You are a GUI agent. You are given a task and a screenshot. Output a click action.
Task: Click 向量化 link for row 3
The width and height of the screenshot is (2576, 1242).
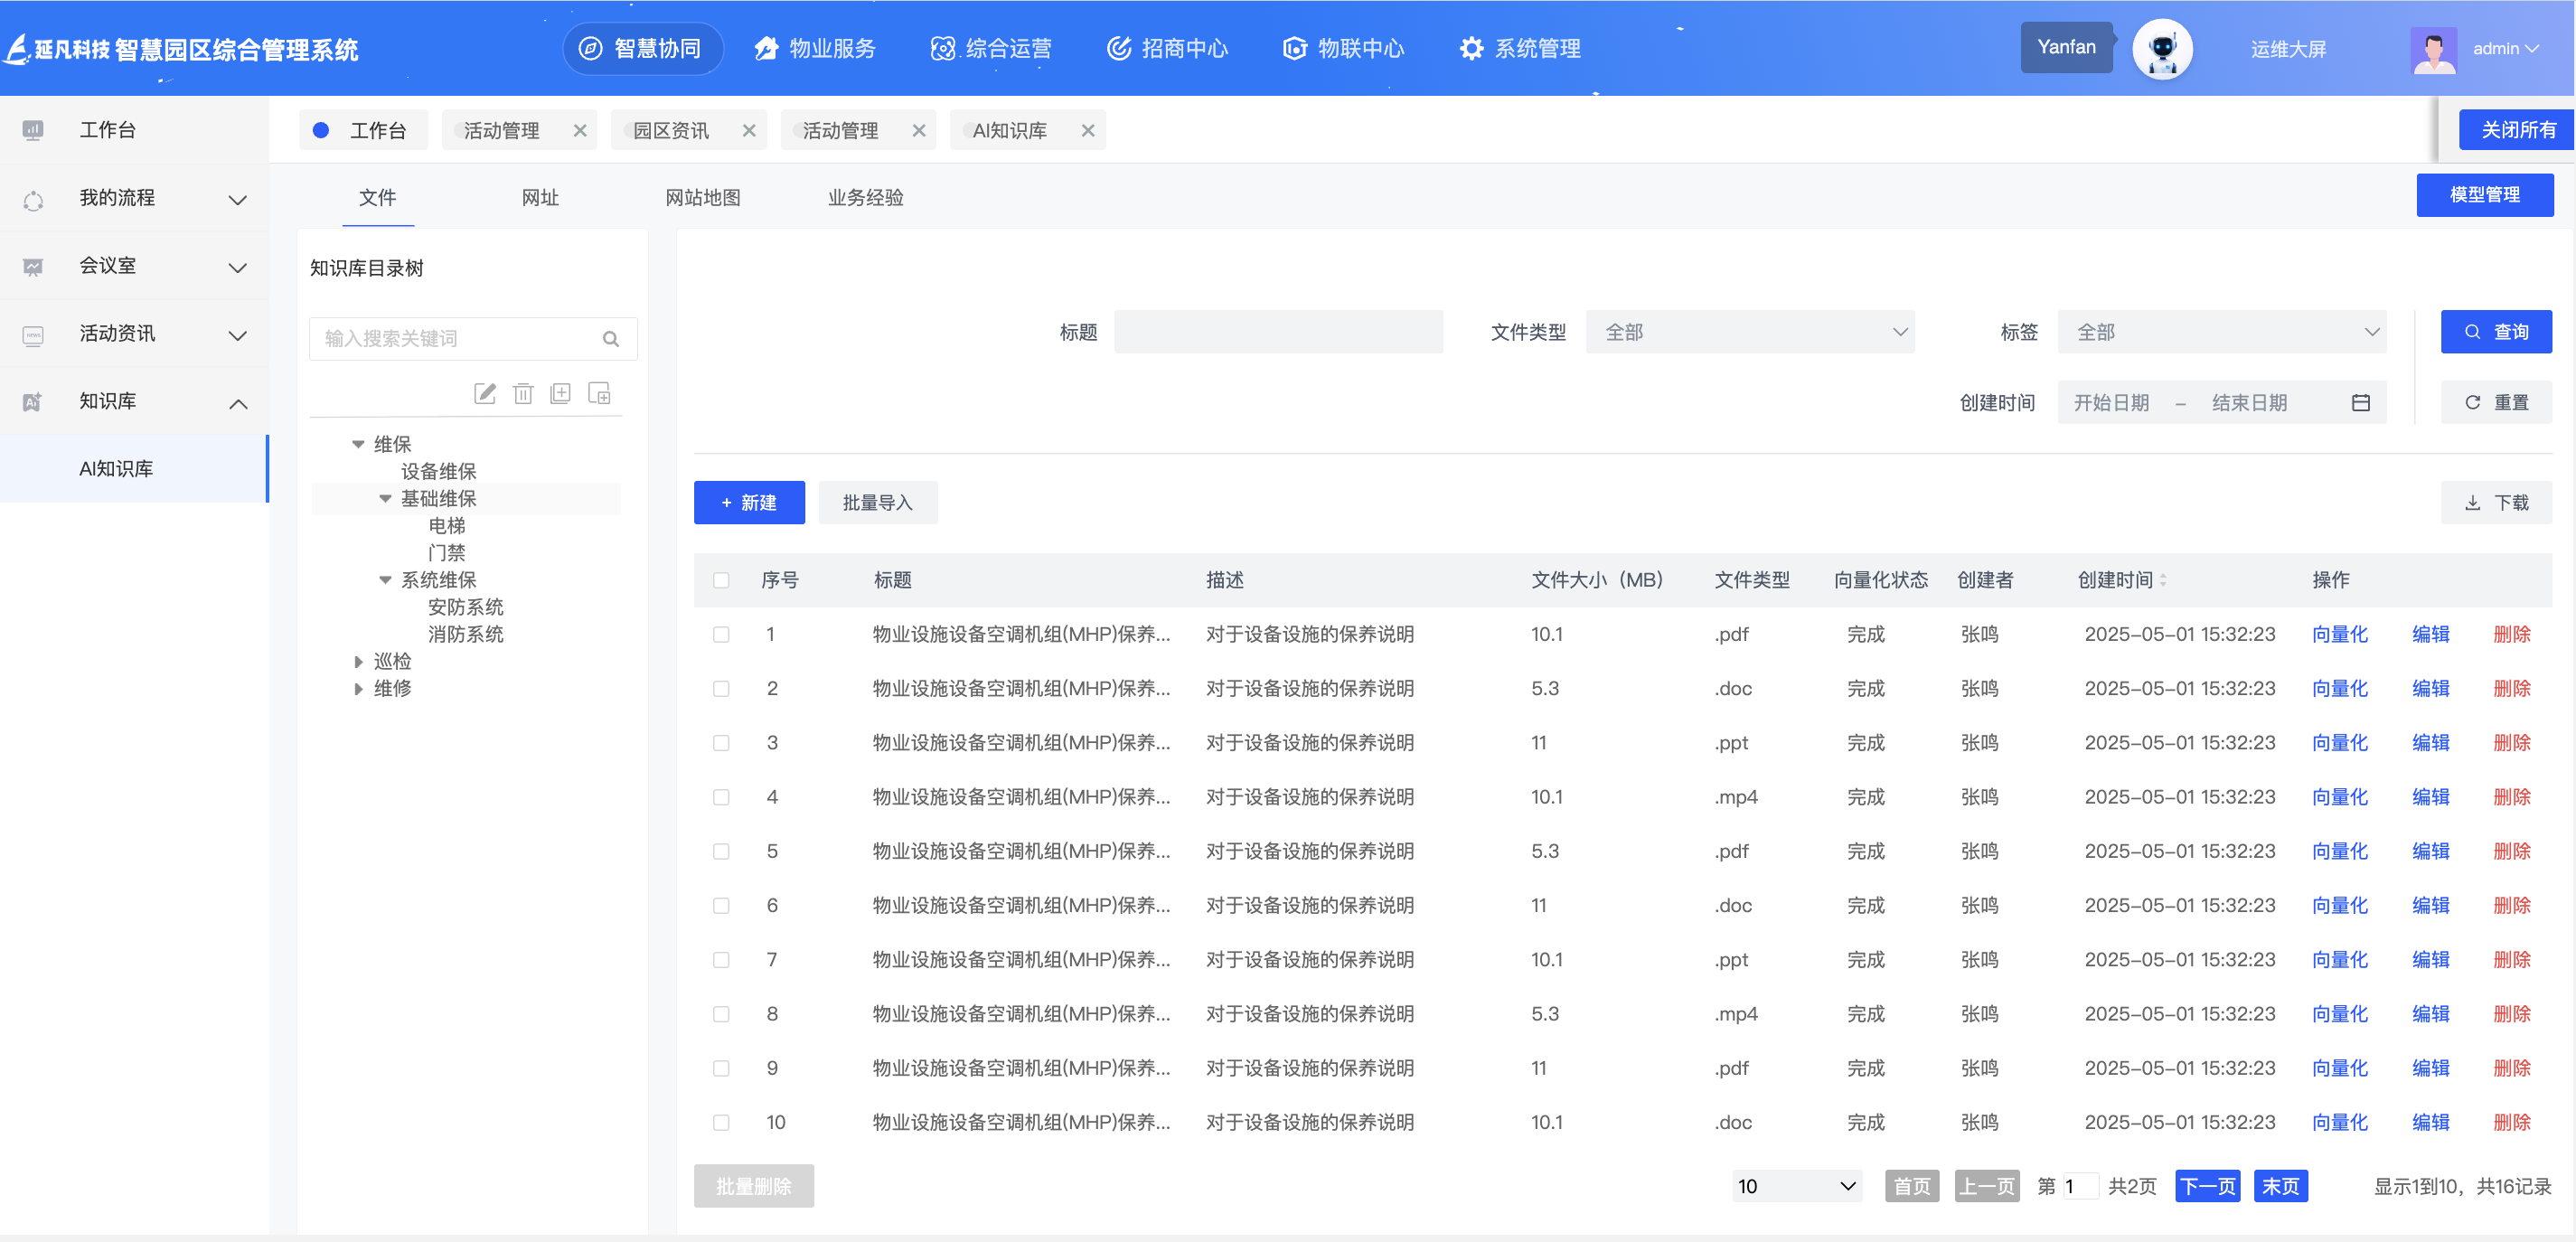click(2339, 743)
